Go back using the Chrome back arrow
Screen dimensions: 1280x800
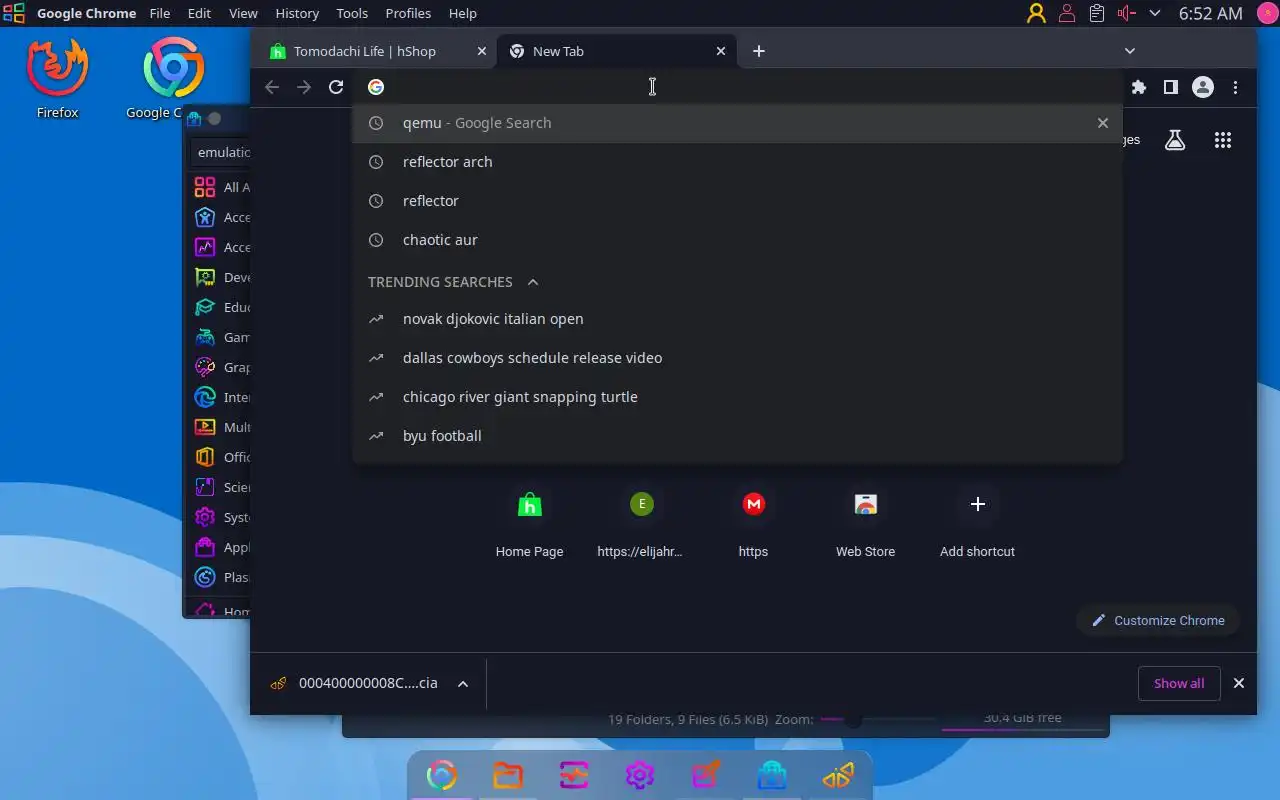tap(272, 87)
